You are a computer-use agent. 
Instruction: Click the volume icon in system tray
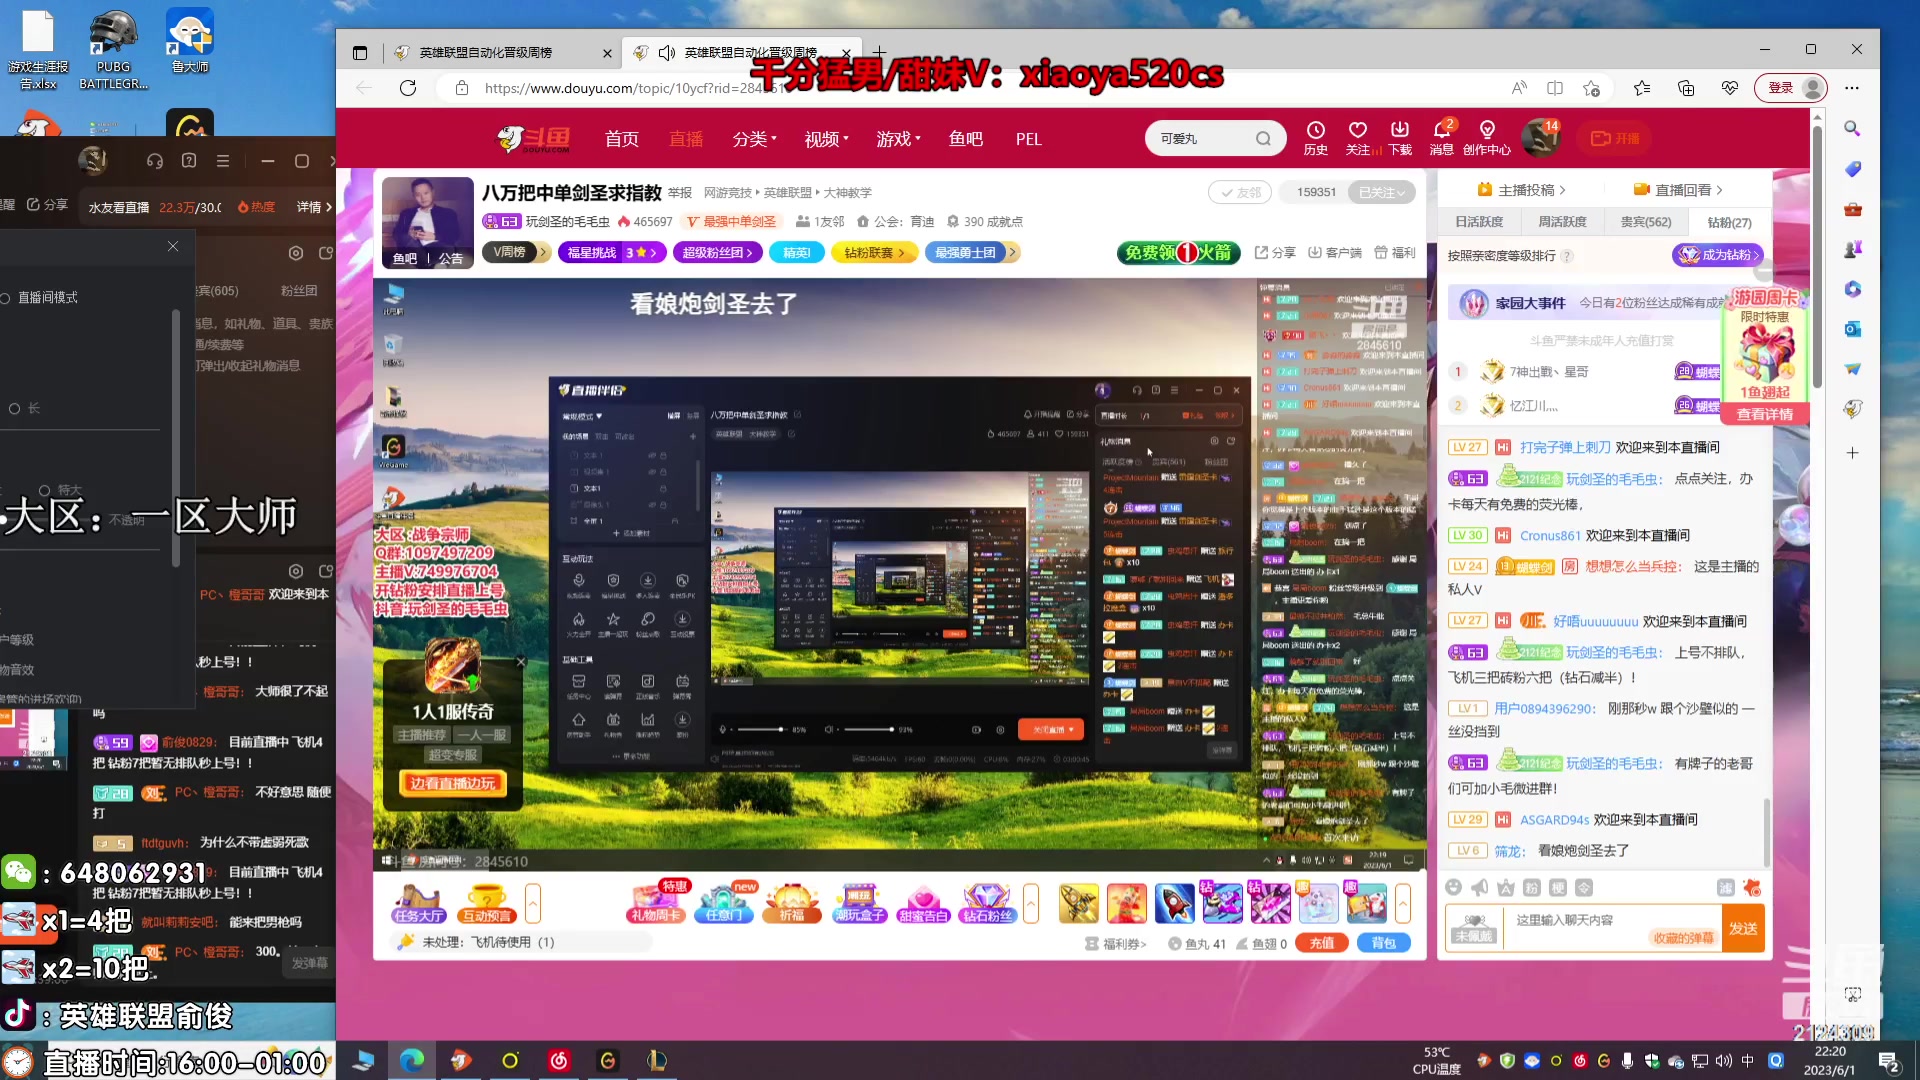pos(1724,1060)
